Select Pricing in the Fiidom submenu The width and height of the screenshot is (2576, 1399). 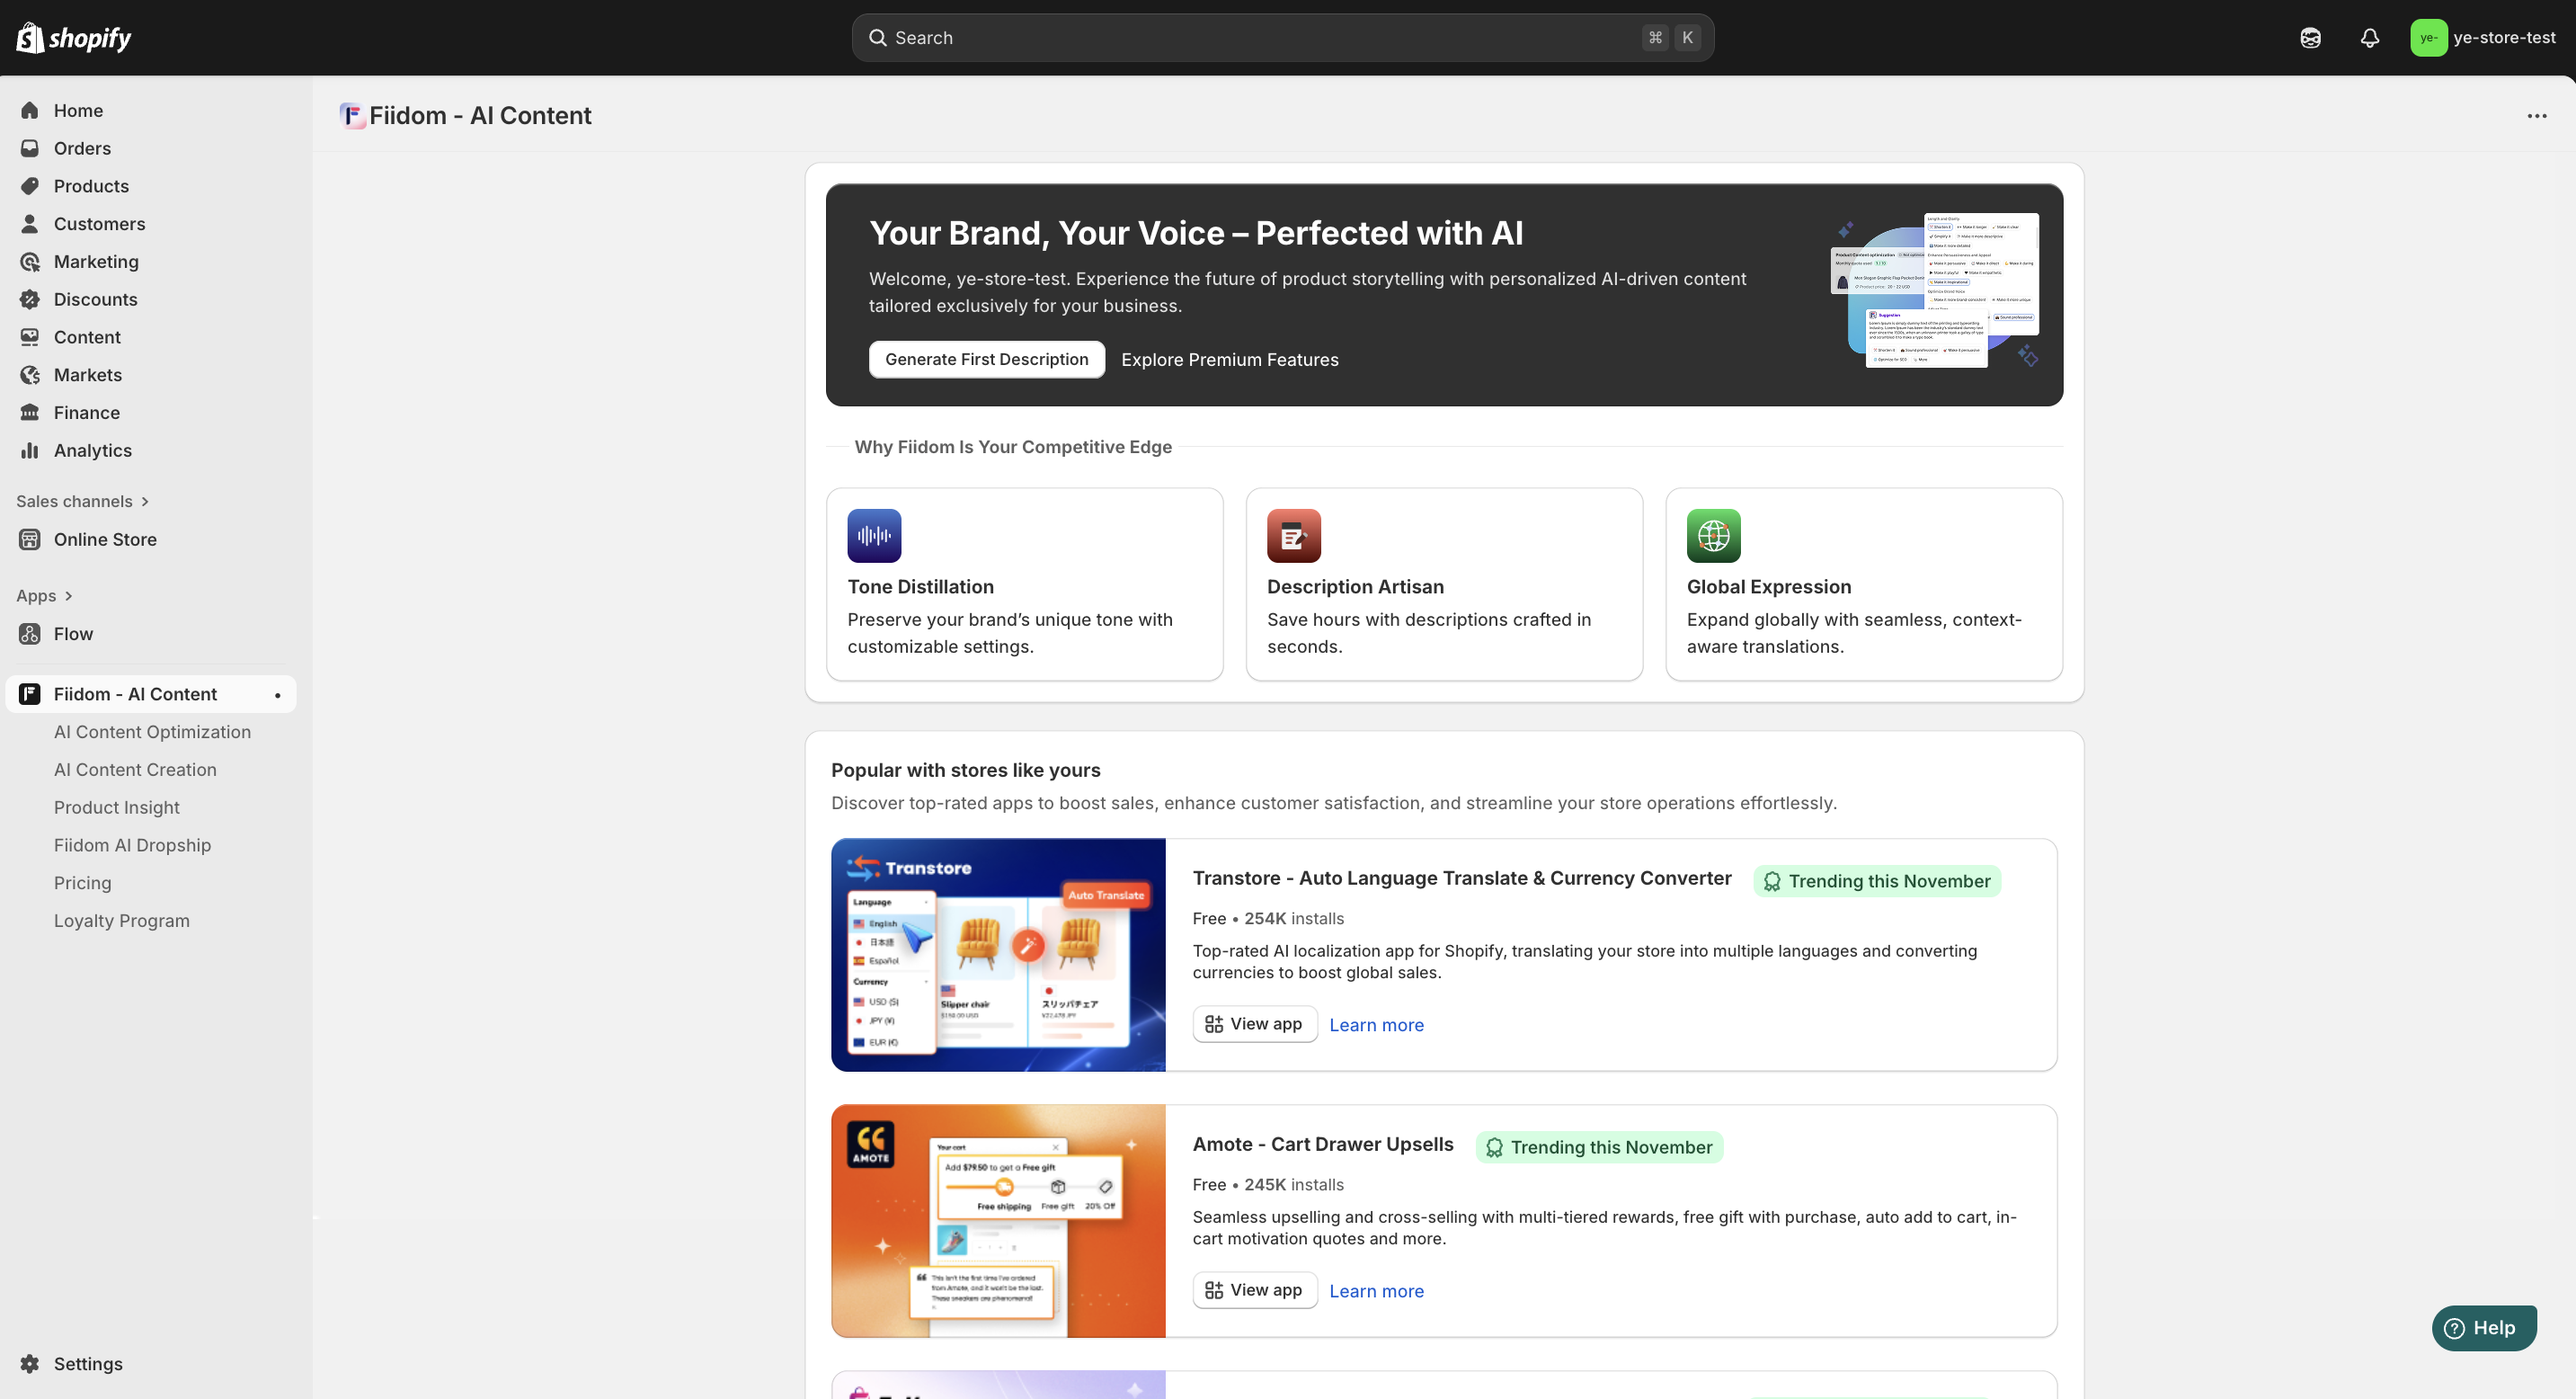point(82,883)
